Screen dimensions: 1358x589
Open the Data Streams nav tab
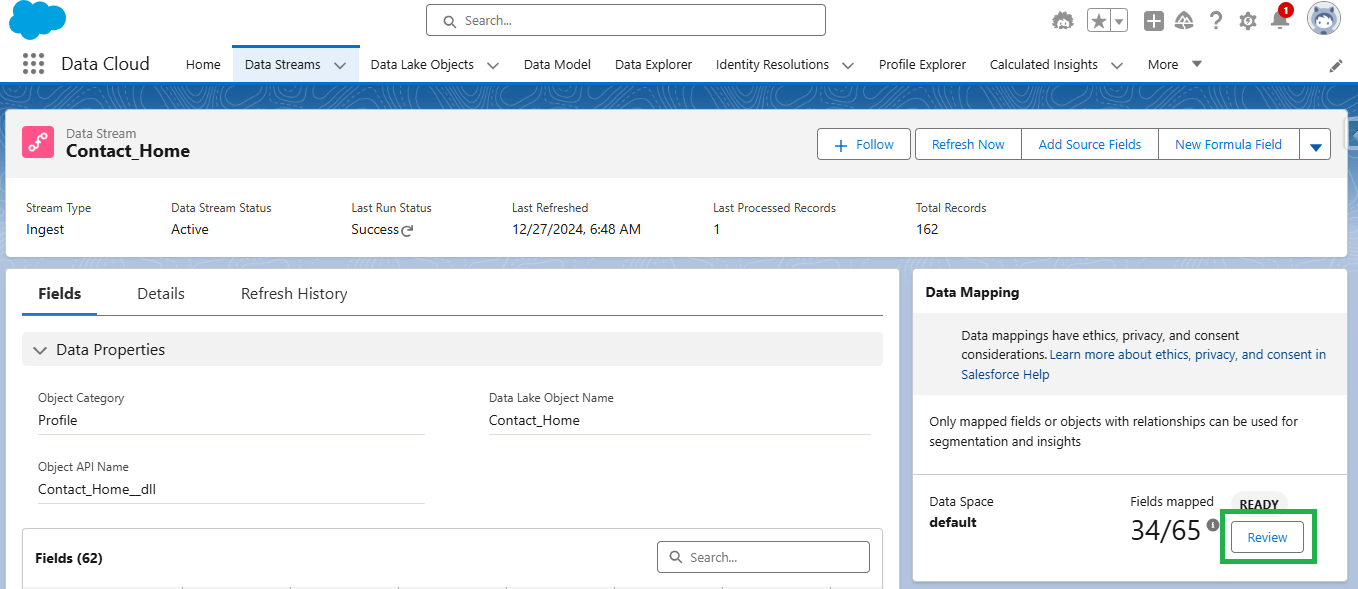coord(283,64)
